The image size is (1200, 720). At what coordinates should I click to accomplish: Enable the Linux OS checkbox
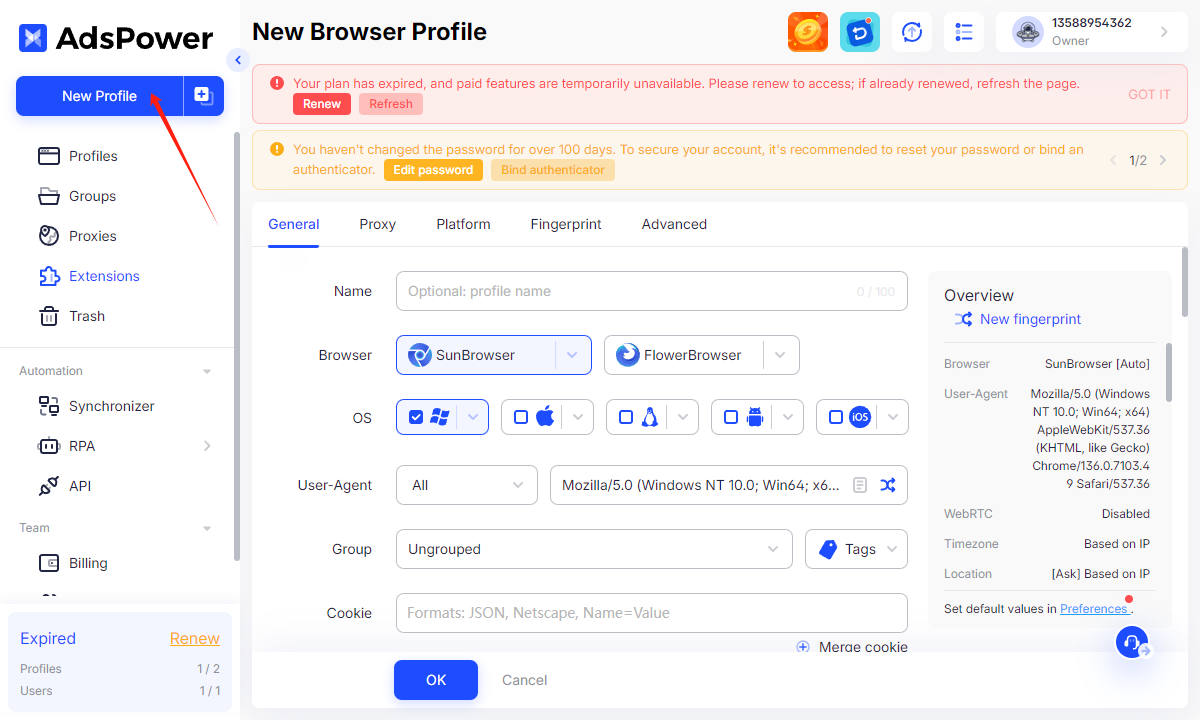pos(626,417)
